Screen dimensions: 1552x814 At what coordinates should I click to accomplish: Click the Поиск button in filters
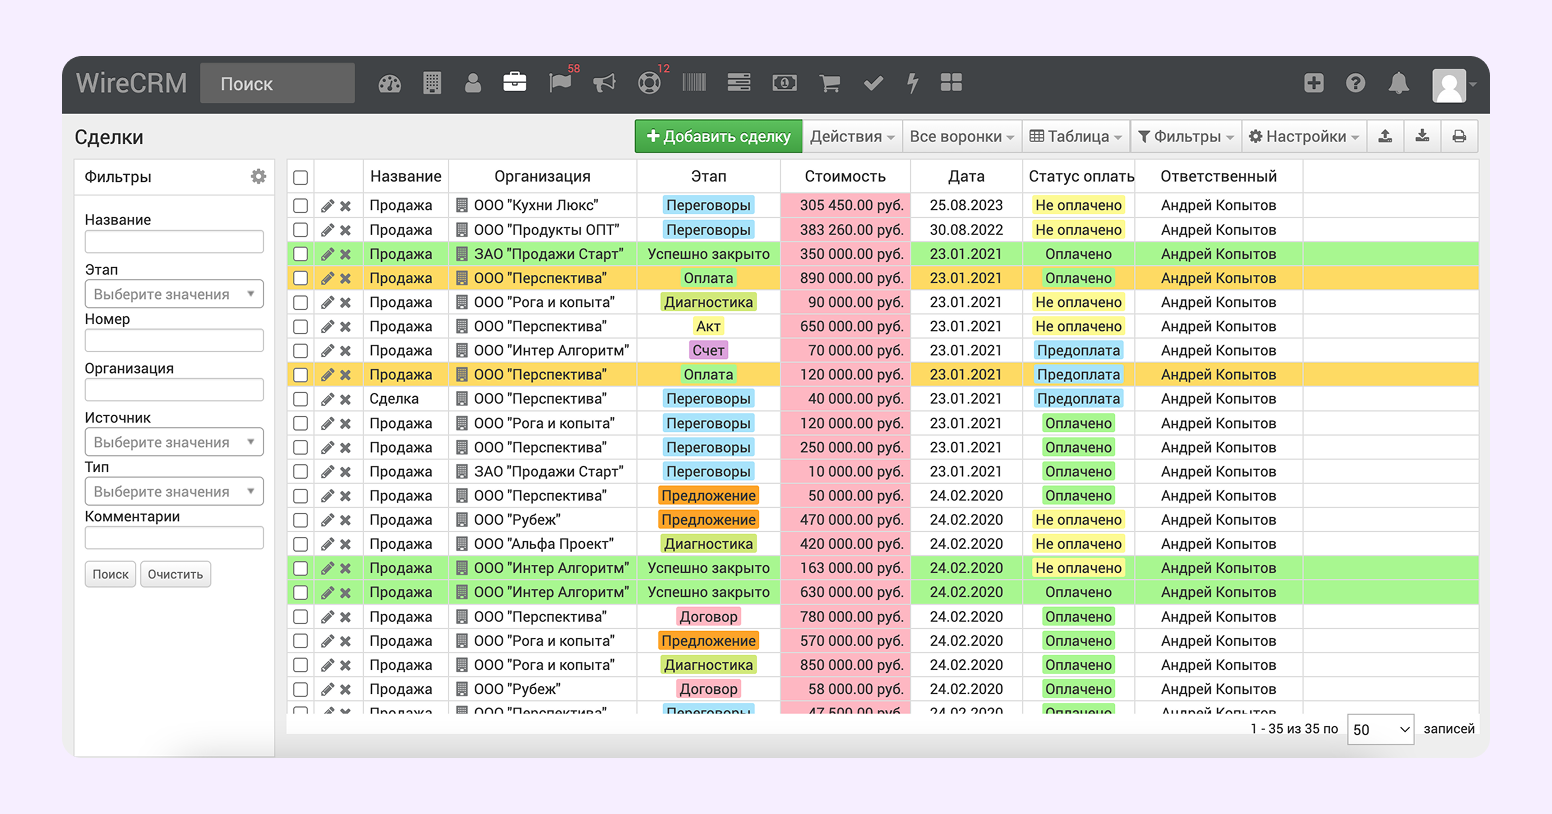(x=110, y=574)
